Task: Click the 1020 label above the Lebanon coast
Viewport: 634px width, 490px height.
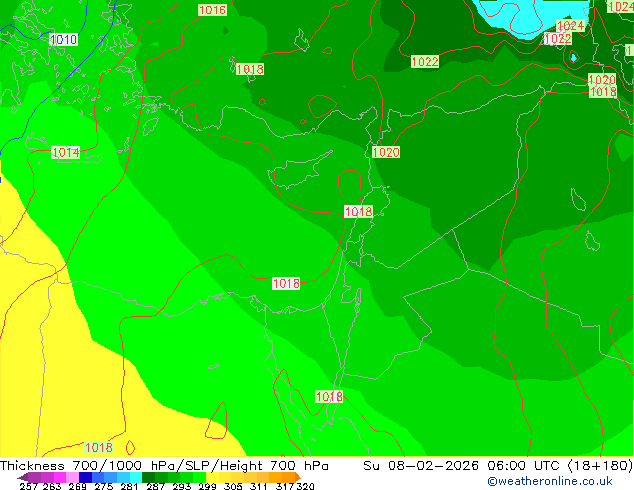Action: (386, 152)
